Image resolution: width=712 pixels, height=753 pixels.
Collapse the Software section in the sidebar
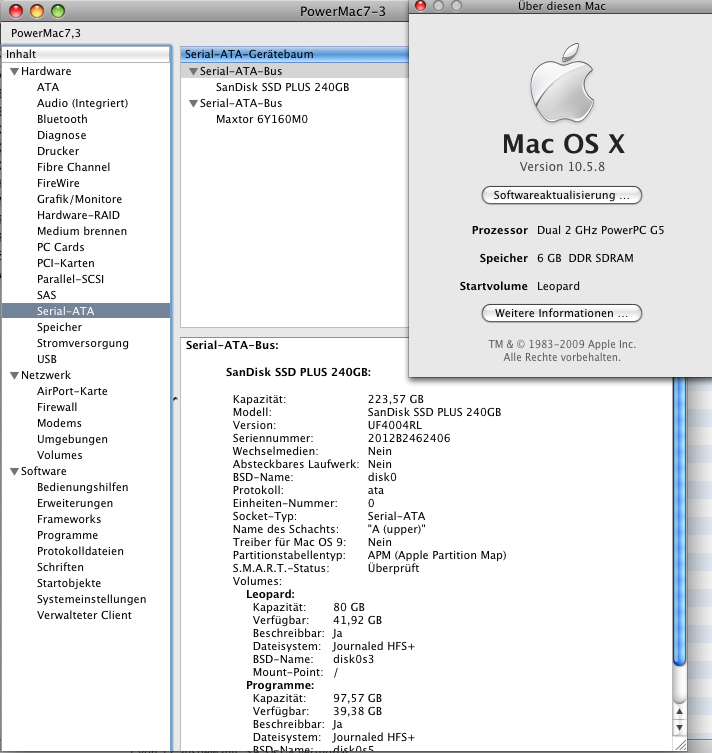(14, 472)
